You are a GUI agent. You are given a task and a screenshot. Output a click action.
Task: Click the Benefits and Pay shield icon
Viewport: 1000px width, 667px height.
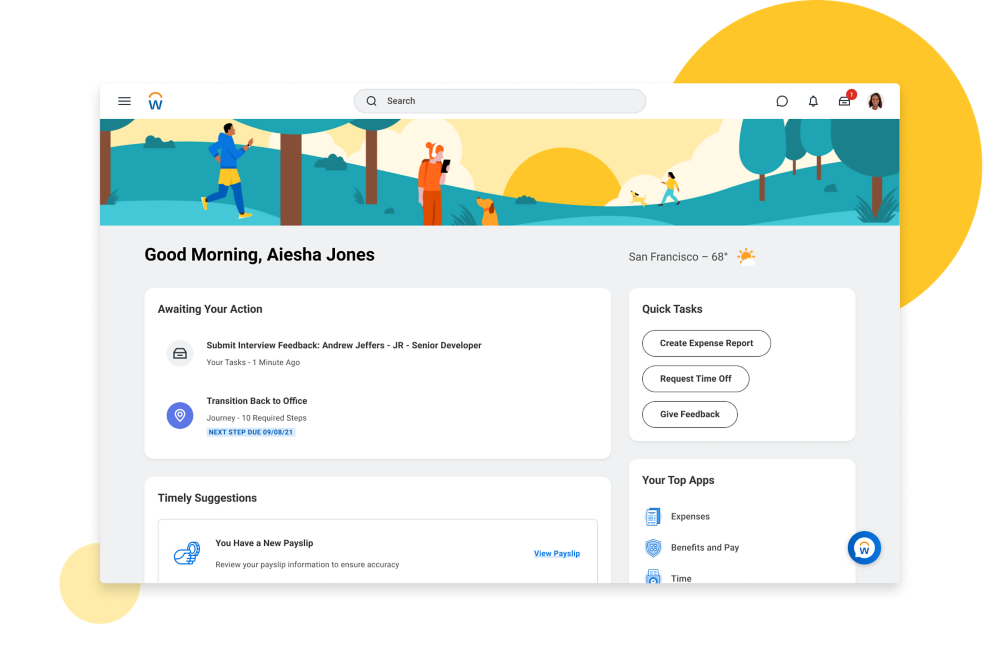[653, 548]
